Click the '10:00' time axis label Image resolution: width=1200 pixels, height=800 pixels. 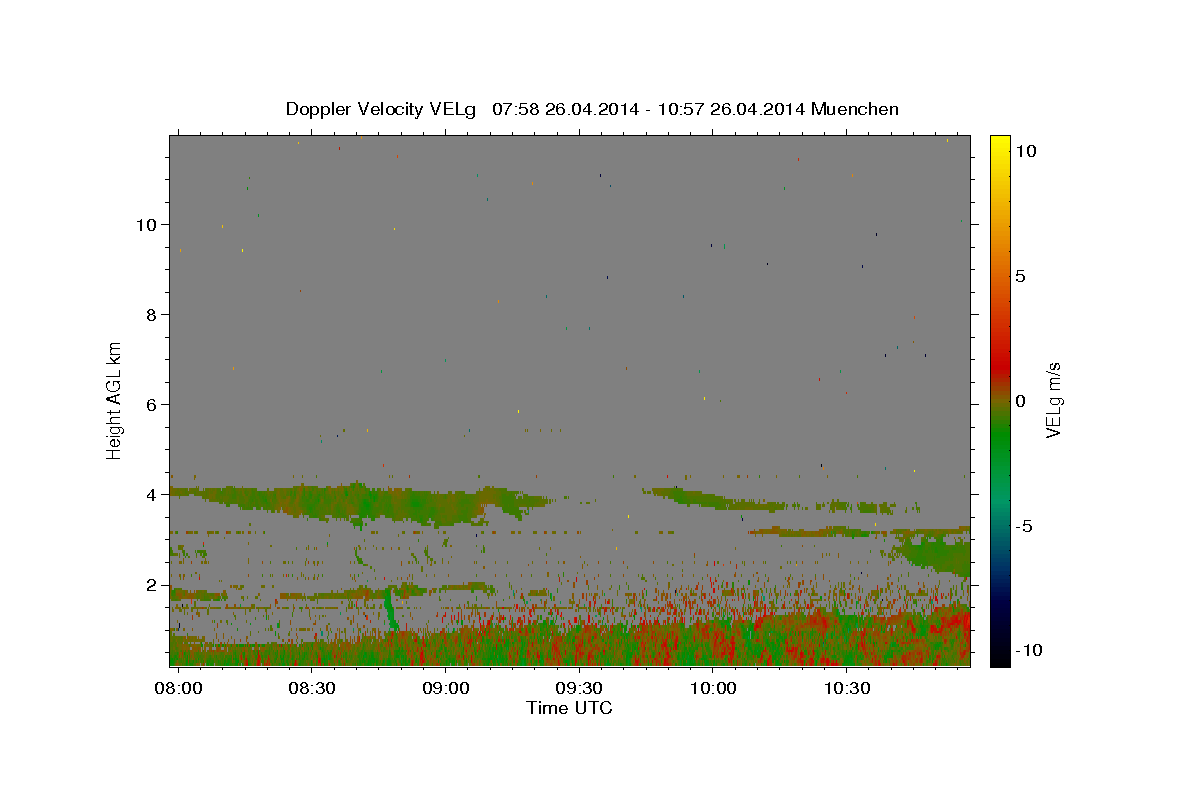click(x=712, y=689)
